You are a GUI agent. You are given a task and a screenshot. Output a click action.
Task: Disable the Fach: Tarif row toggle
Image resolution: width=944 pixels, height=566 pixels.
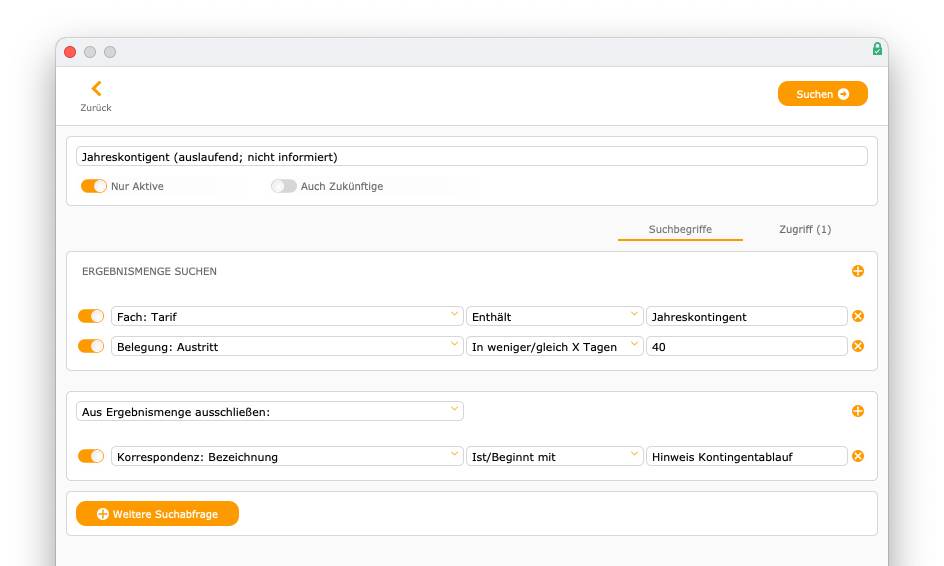click(x=91, y=316)
